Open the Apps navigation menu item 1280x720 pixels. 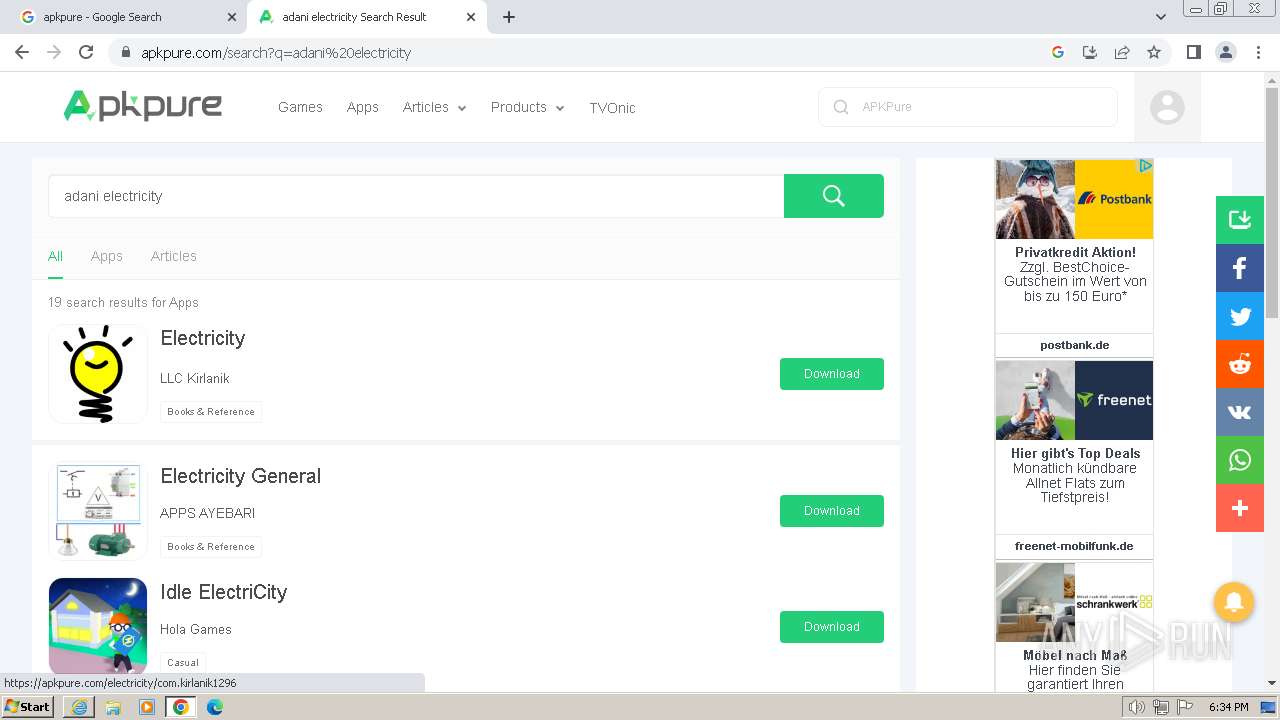pos(363,107)
